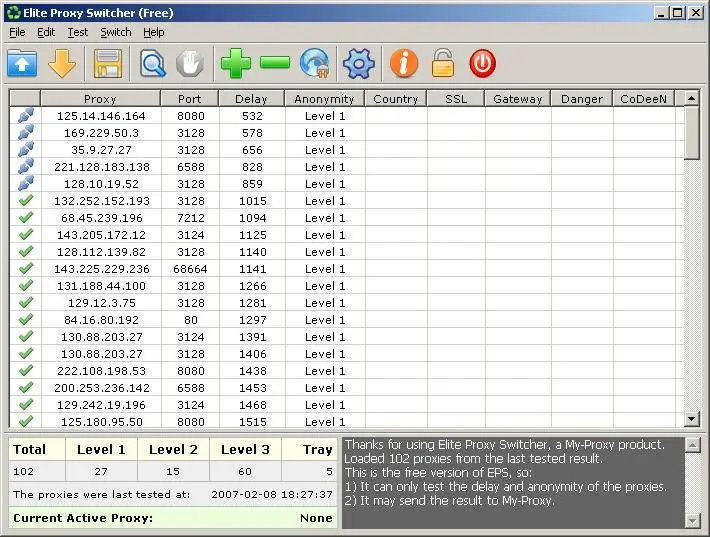Click green checkmark of row 68.45.239.196
The image size is (710, 537).
tap(26, 217)
